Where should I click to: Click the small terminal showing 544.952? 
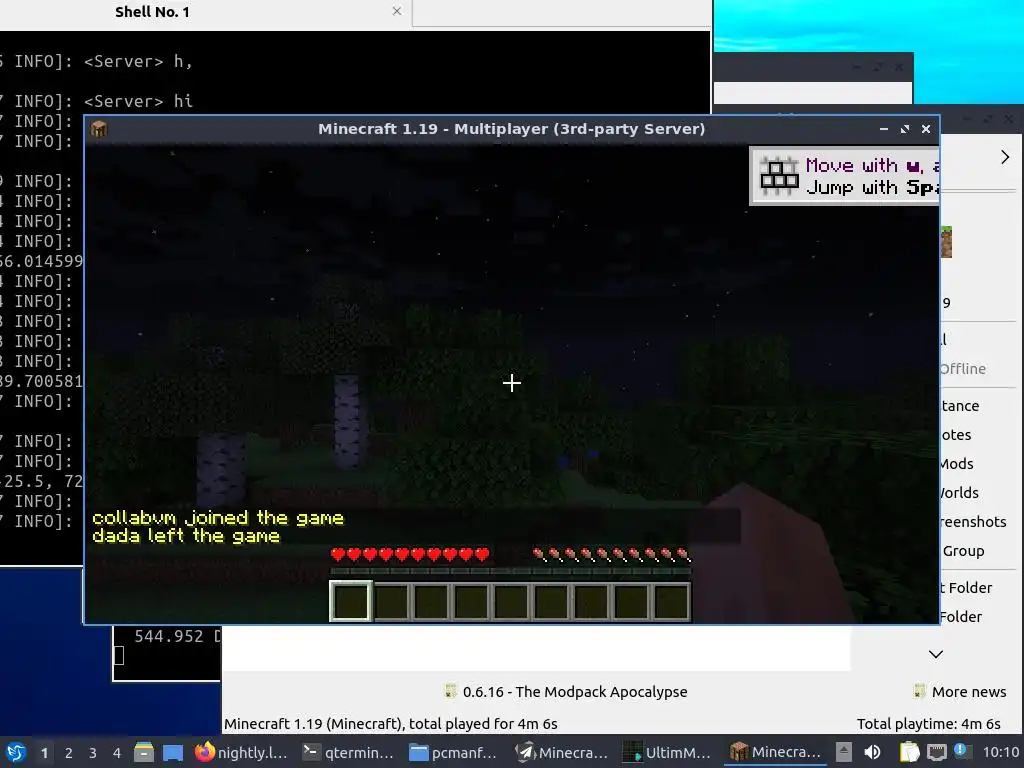click(x=167, y=653)
